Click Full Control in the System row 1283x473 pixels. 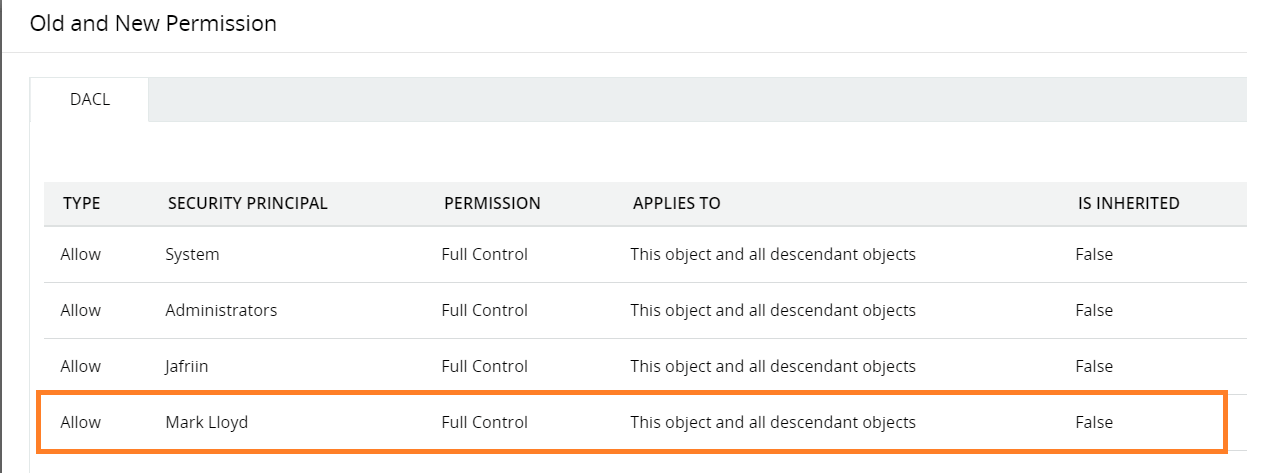click(484, 254)
